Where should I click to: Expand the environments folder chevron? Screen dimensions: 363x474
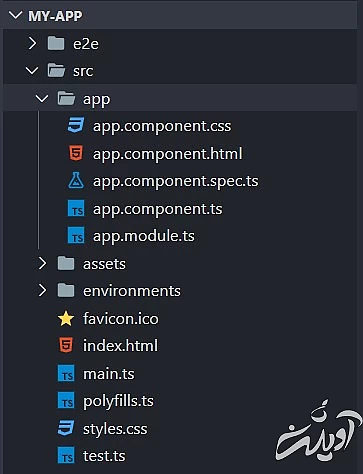pos(42,290)
